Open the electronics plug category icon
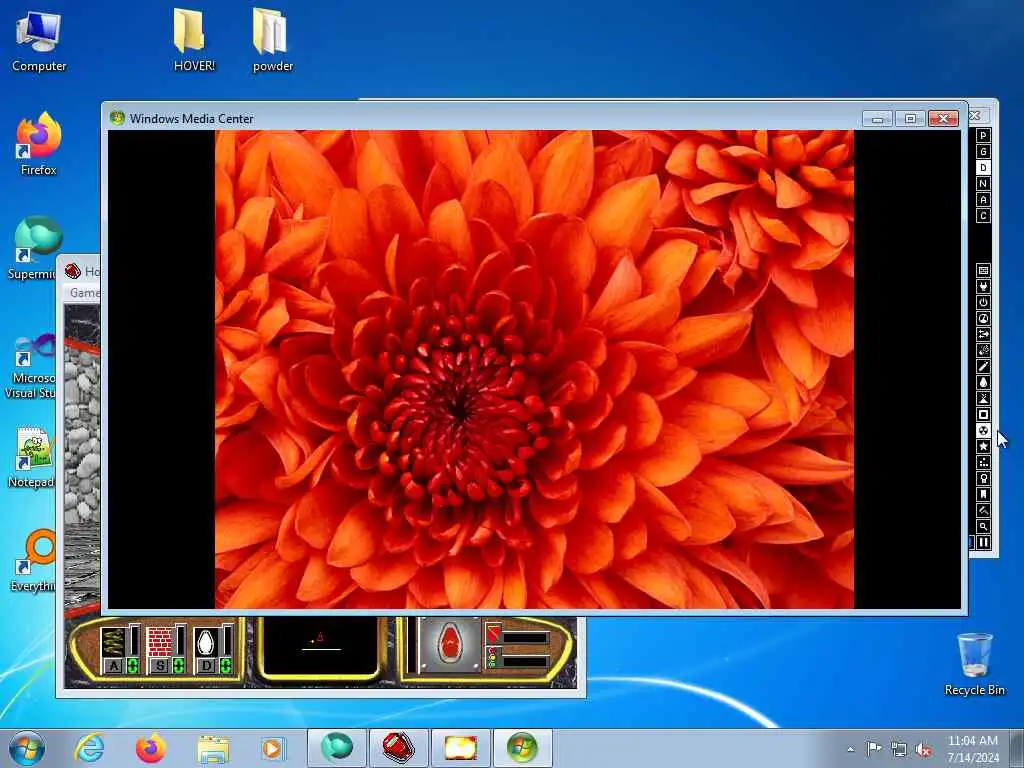1024x768 pixels. [983, 286]
